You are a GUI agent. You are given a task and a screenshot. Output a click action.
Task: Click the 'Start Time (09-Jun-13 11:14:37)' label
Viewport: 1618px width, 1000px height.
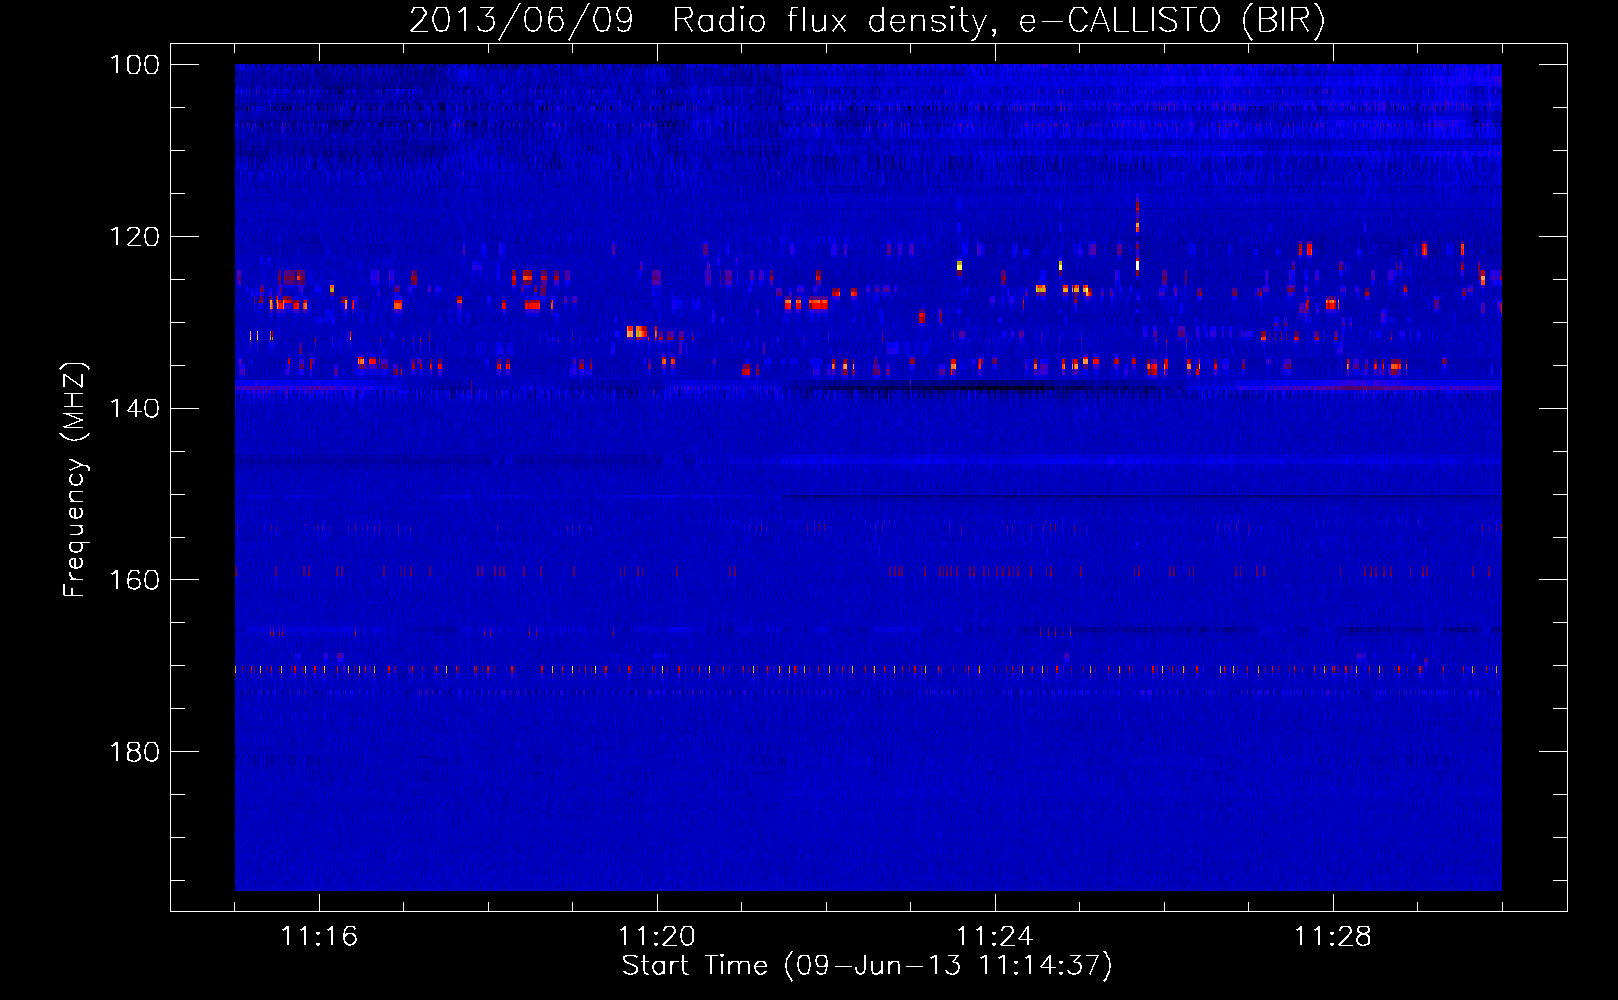pyautogui.click(x=867, y=966)
